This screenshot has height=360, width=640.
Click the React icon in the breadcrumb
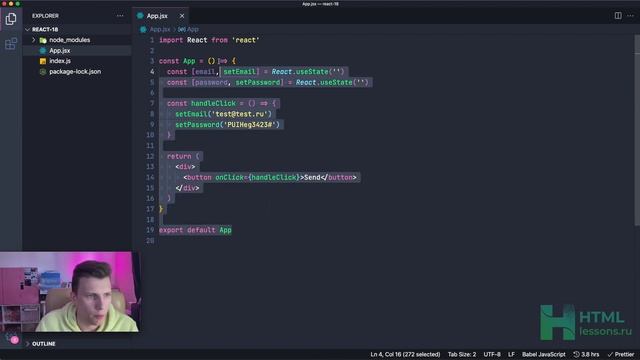click(x=143, y=29)
